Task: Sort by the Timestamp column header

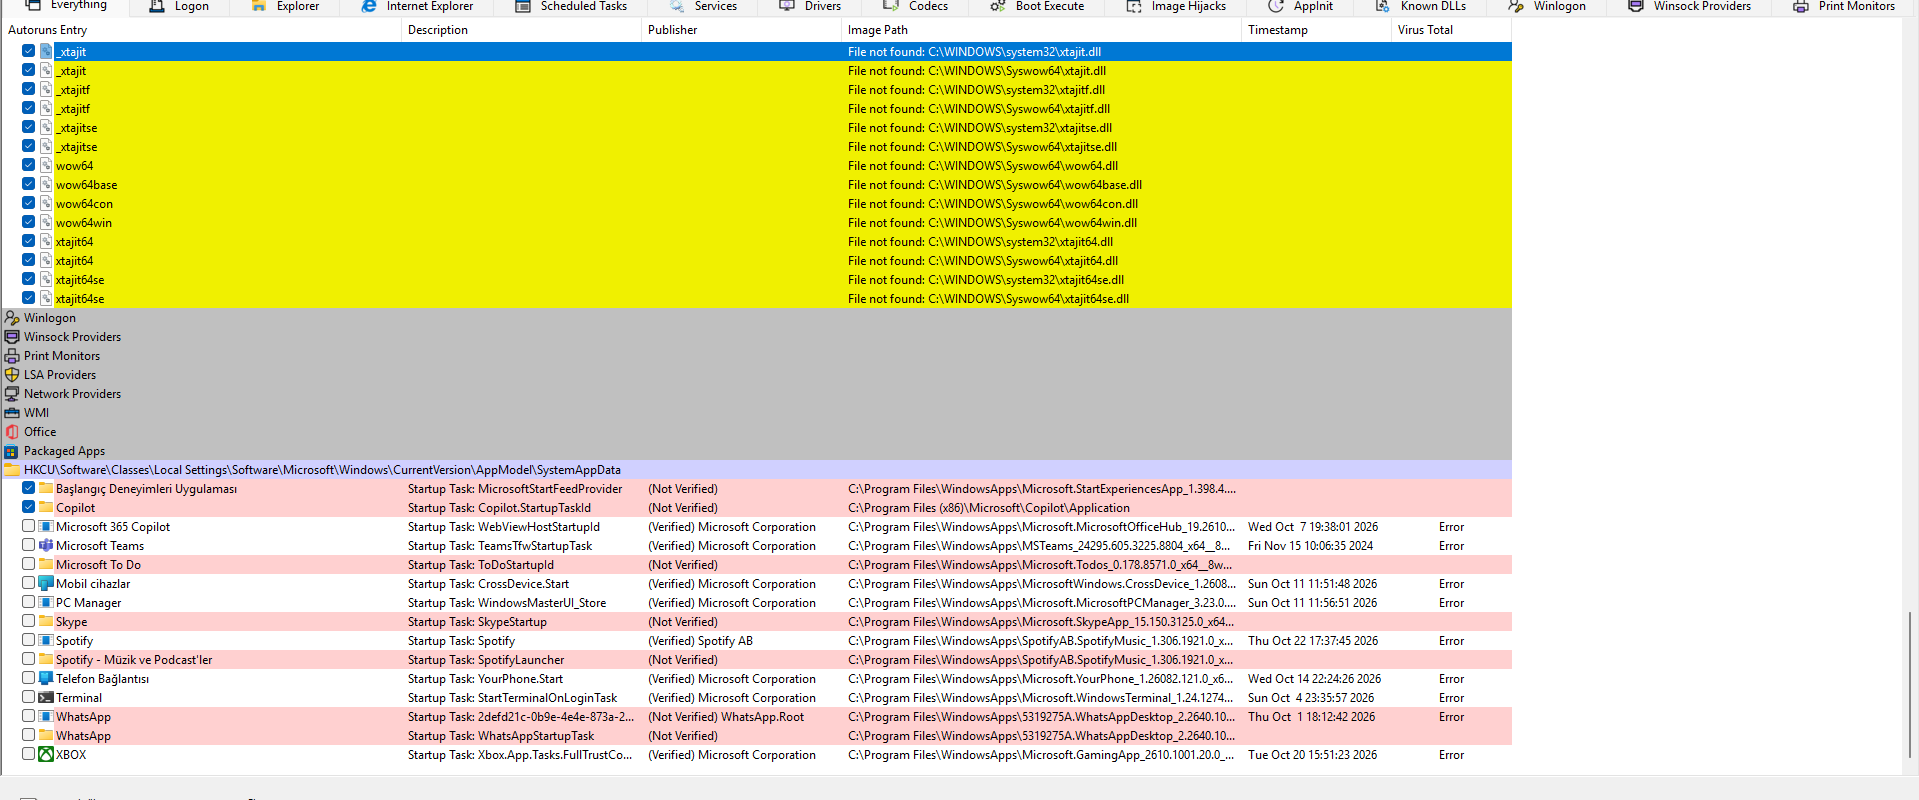Action: coord(1316,30)
